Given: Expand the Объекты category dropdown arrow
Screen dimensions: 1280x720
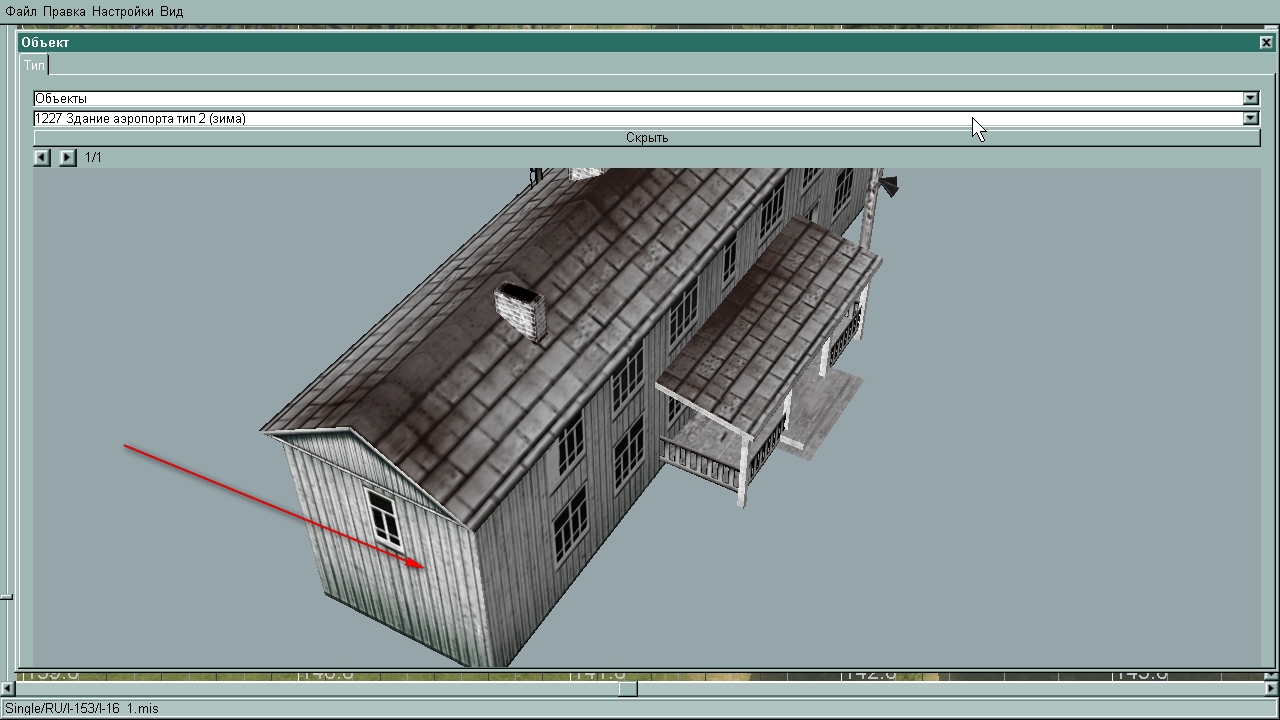Looking at the screenshot, I should click(x=1250, y=98).
